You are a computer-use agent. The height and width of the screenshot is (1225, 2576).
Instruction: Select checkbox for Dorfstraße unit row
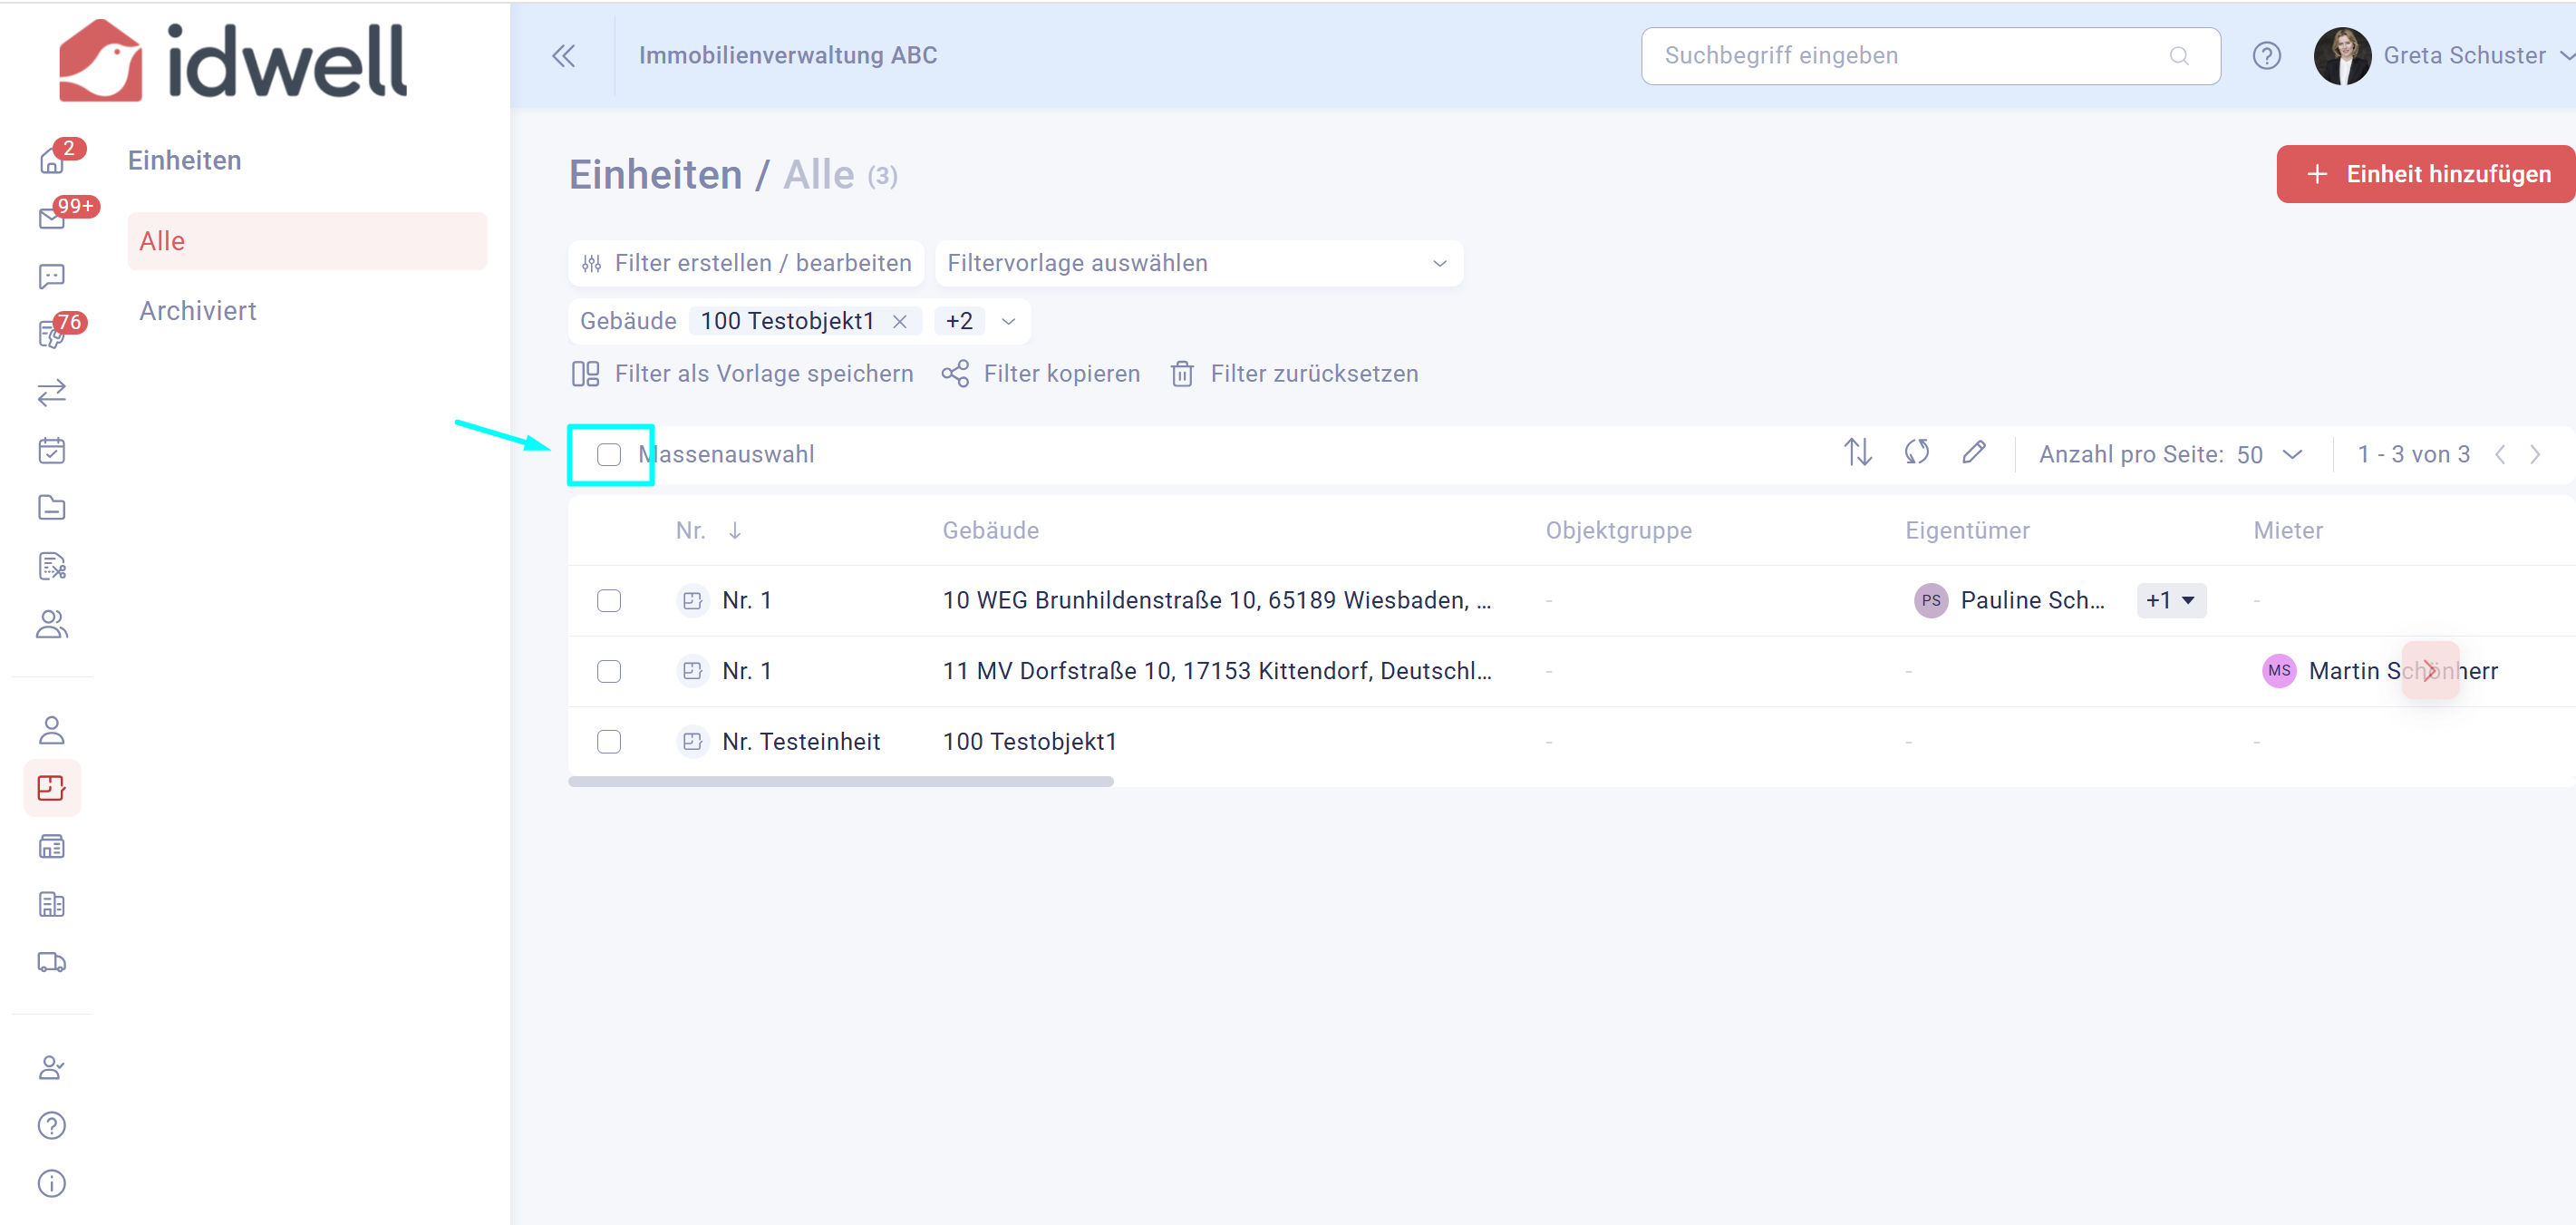(x=609, y=671)
